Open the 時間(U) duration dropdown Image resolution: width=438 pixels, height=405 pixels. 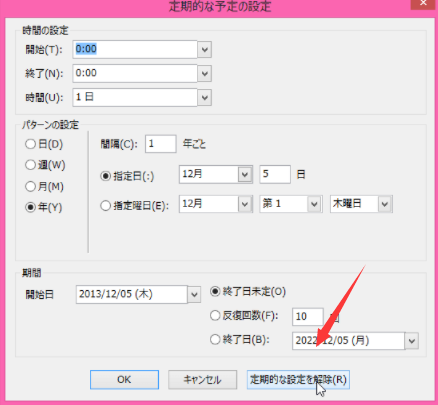205,98
